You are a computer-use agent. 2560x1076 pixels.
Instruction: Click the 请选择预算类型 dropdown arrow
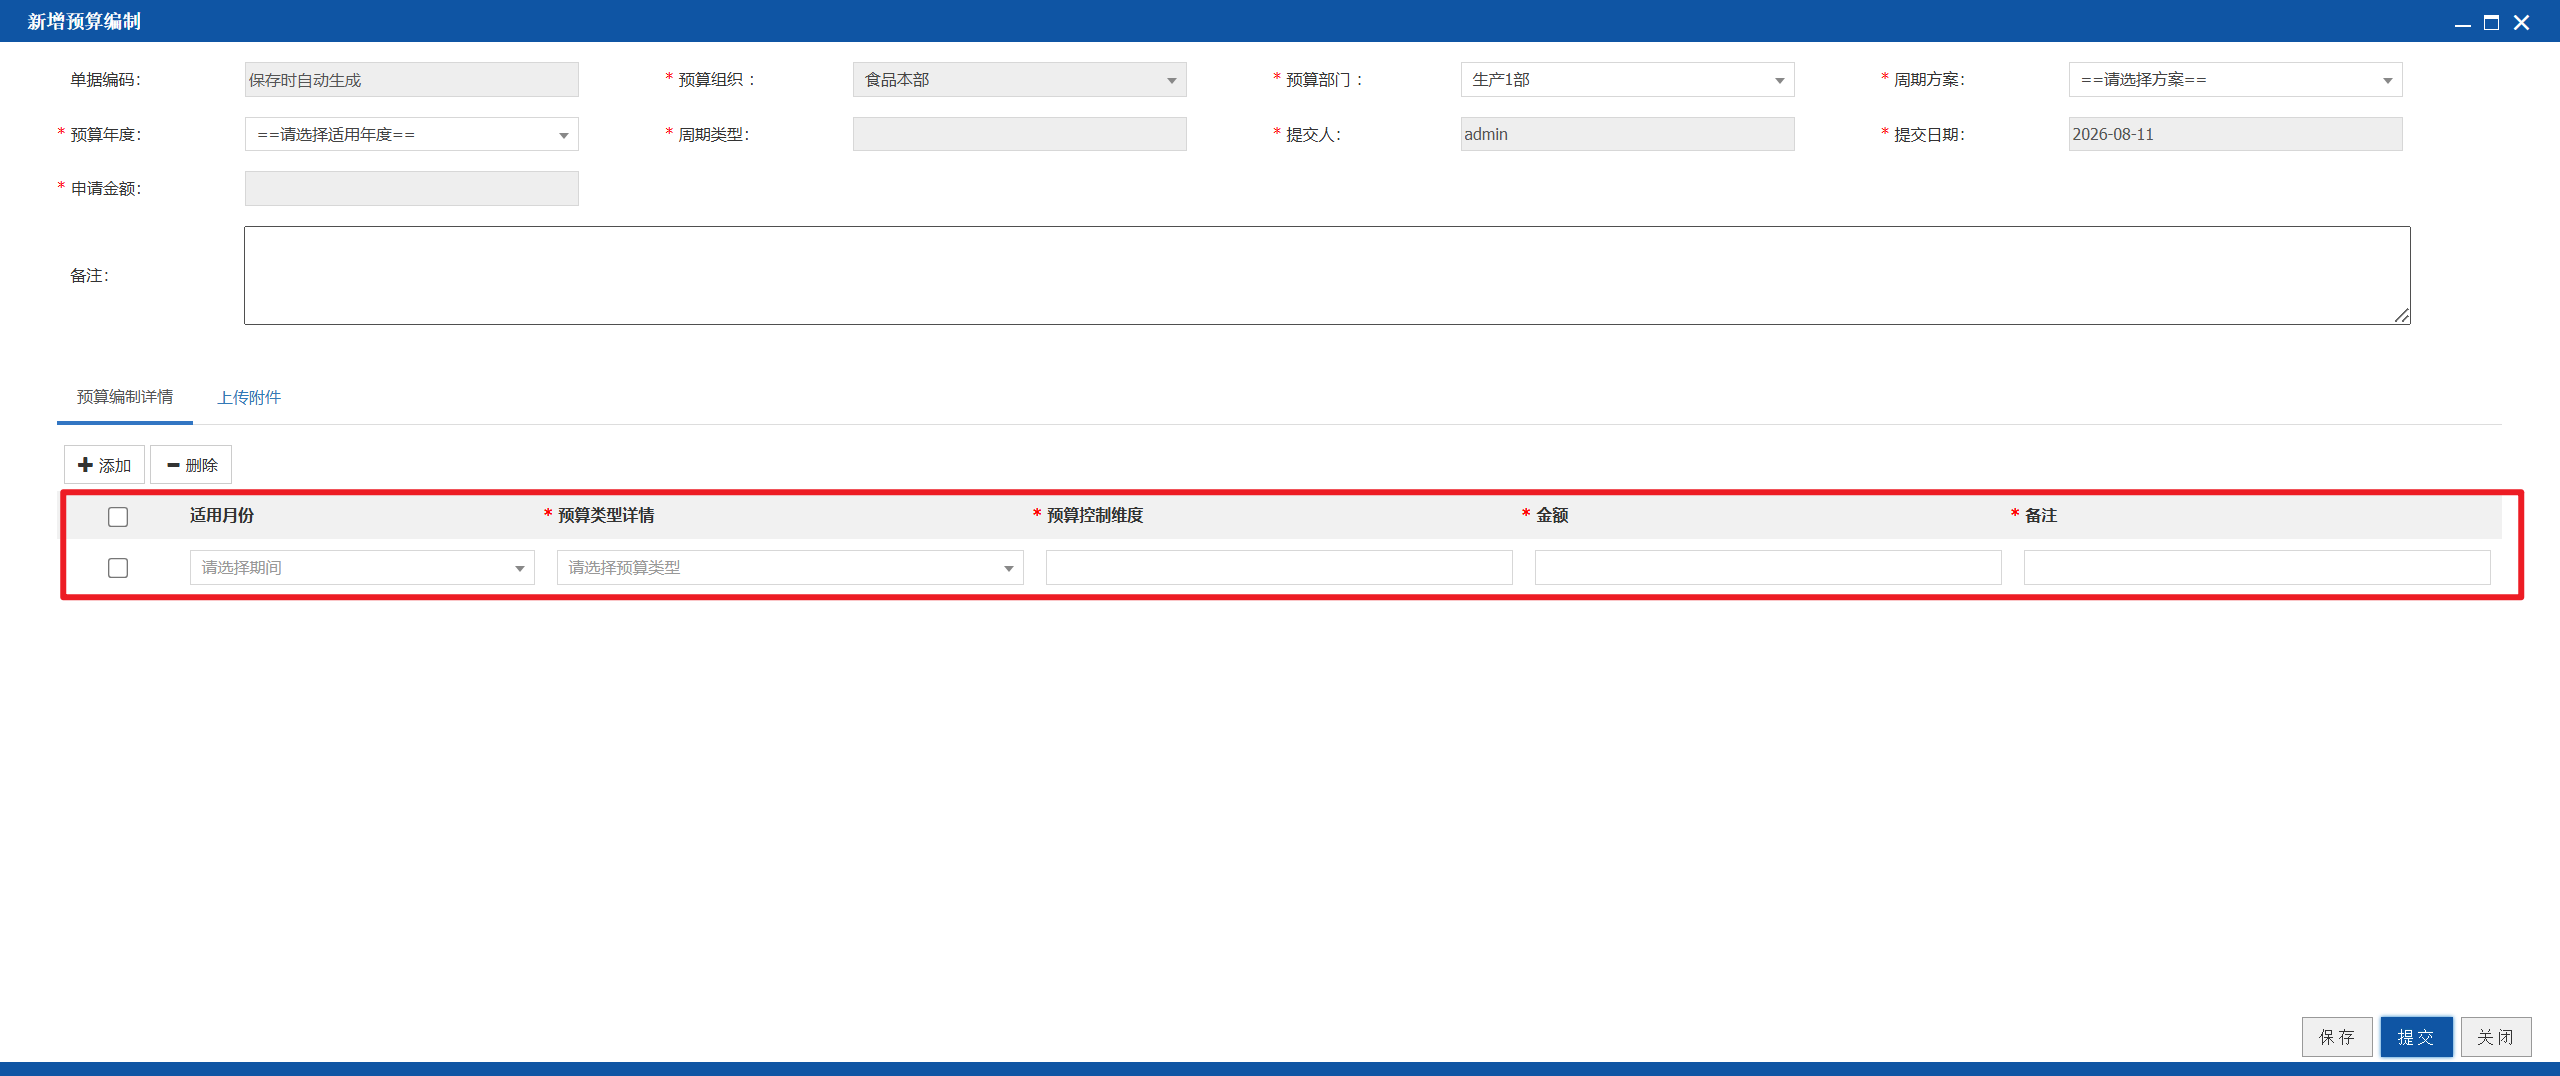(x=1008, y=568)
